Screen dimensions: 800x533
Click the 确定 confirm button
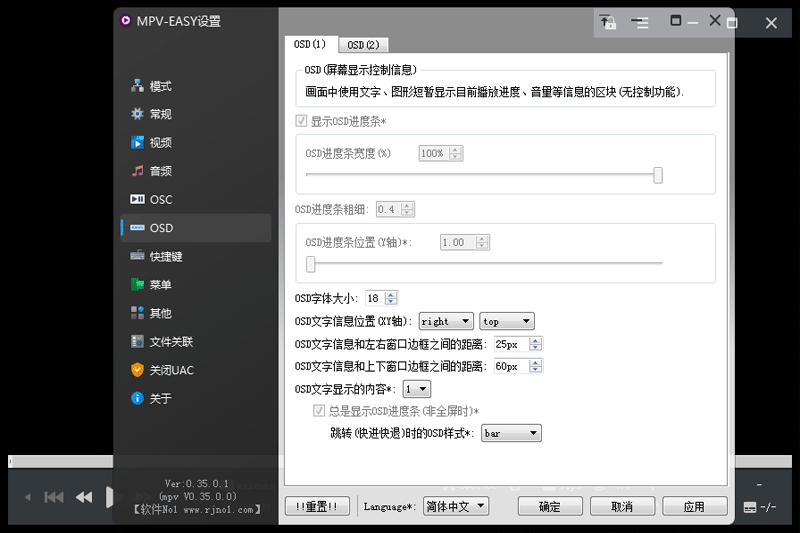[550, 506]
